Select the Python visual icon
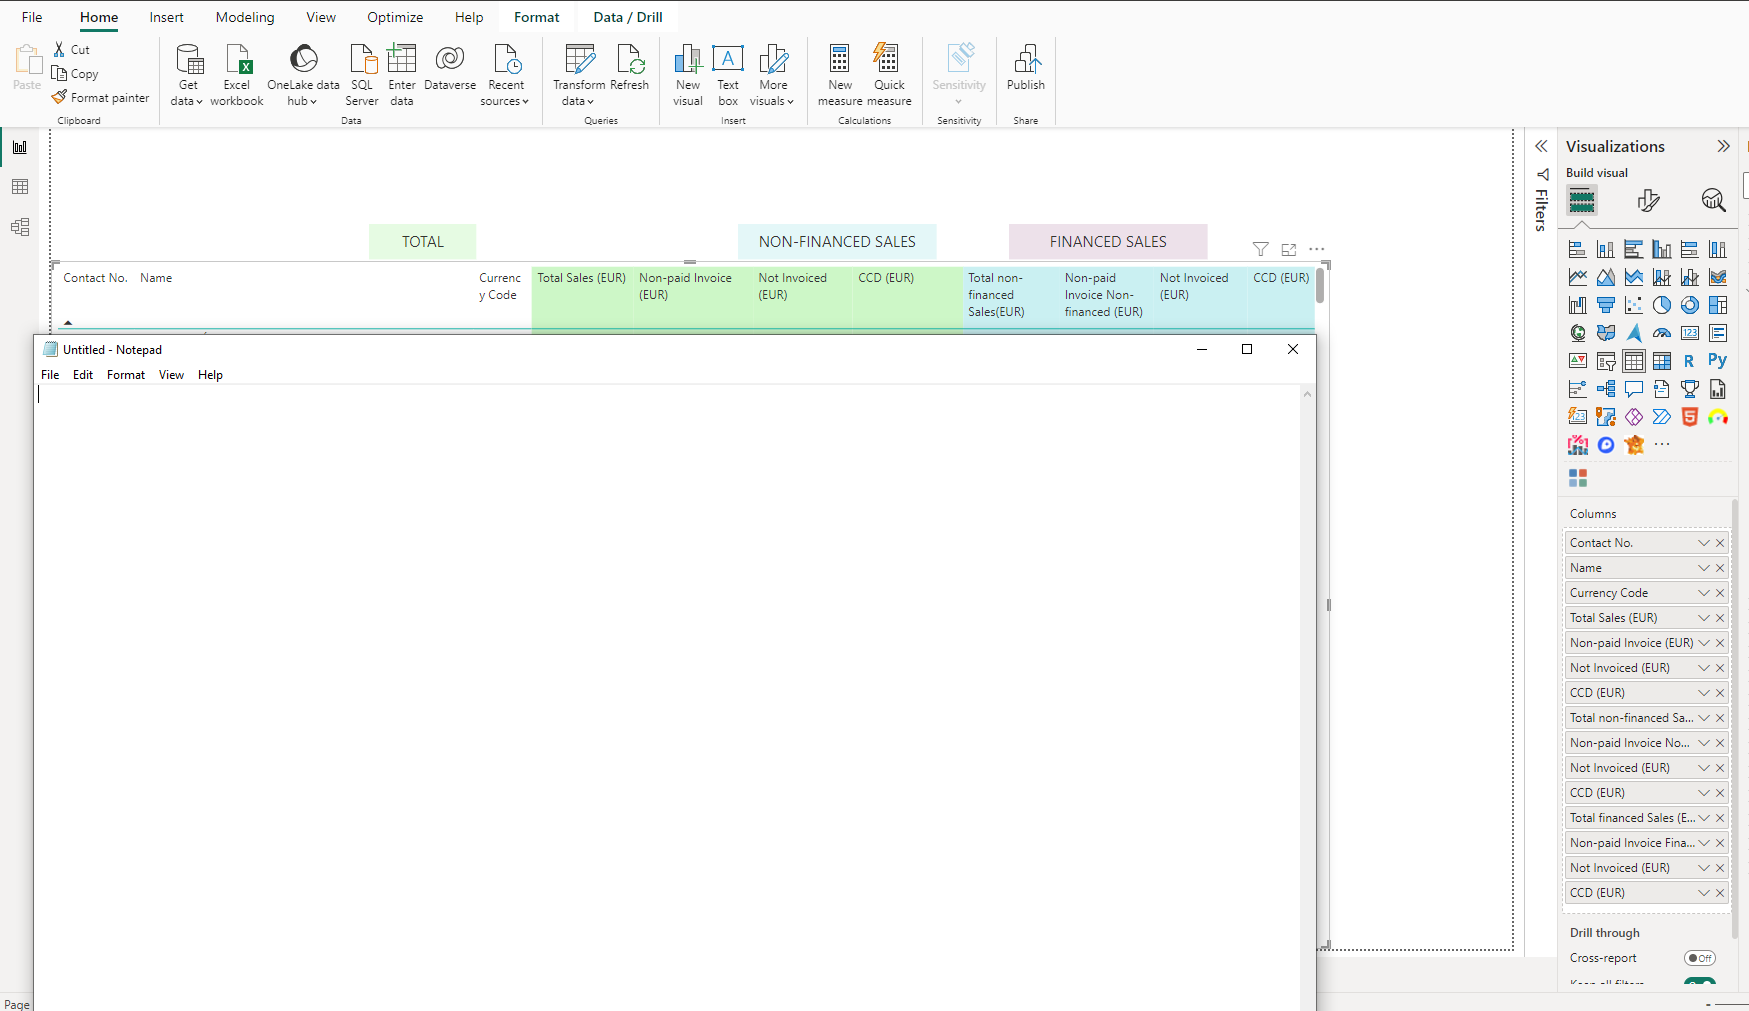1749x1011 pixels. coord(1717,361)
